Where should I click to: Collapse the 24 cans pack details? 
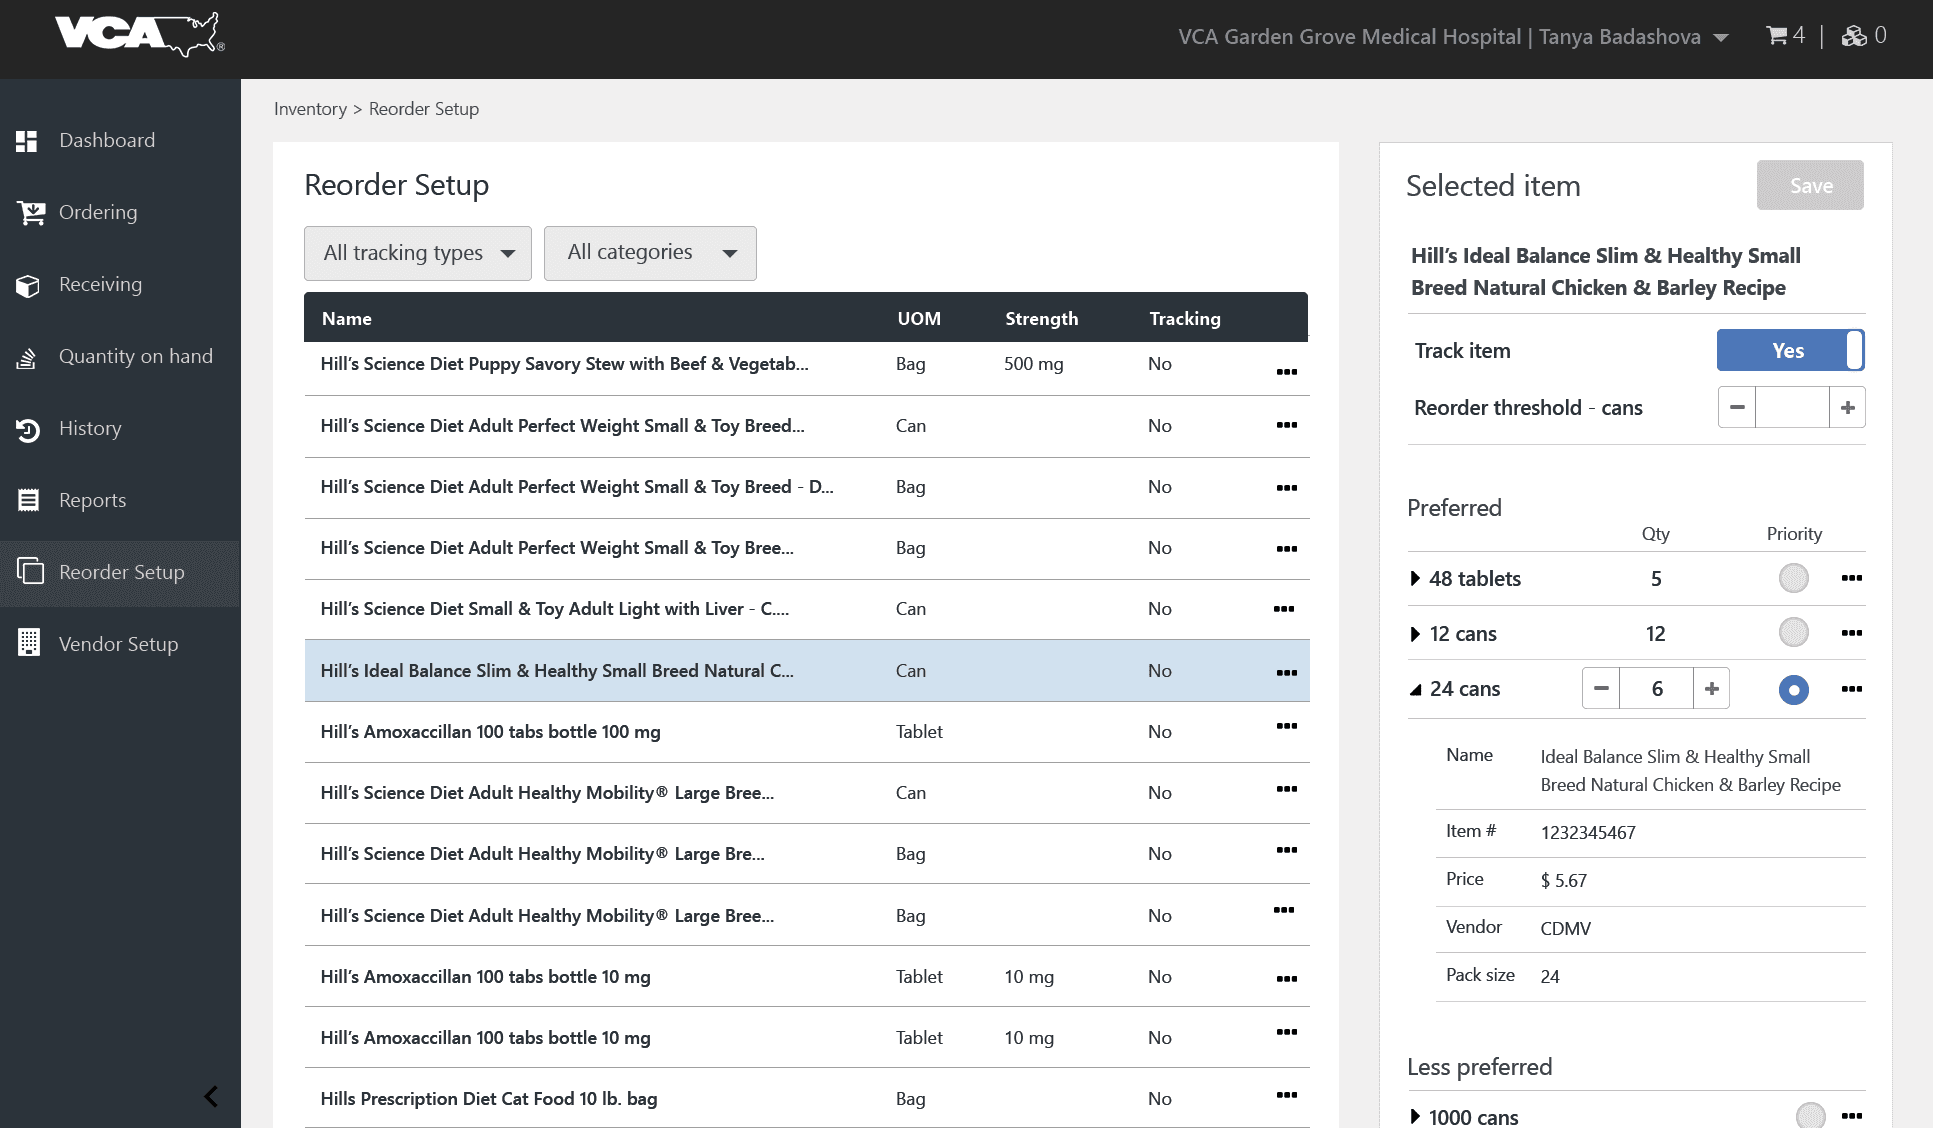coord(1415,689)
